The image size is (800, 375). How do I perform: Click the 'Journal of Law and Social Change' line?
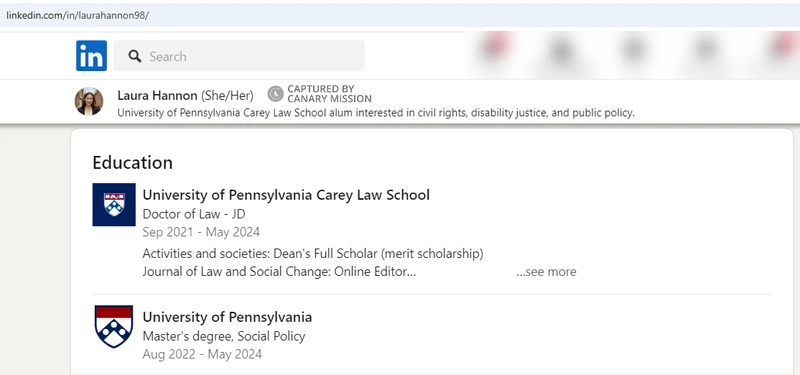click(279, 272)
